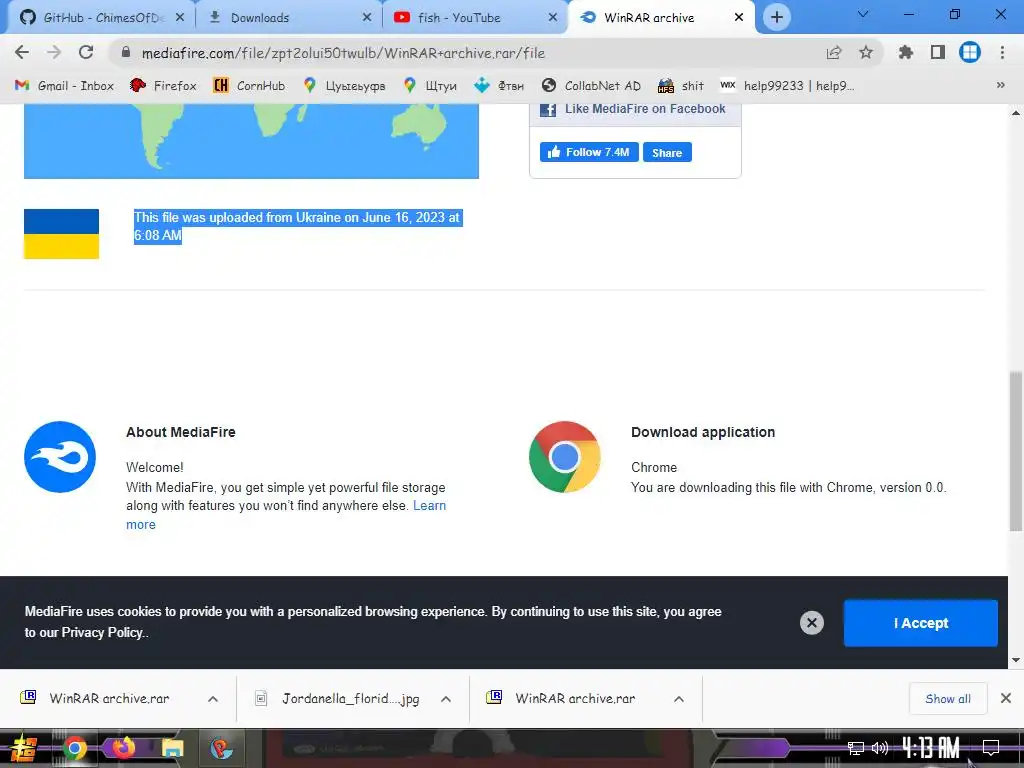1024x768 pixels.
Task: Close the fish - YouTube tab
Action: [x=553, y=17]
